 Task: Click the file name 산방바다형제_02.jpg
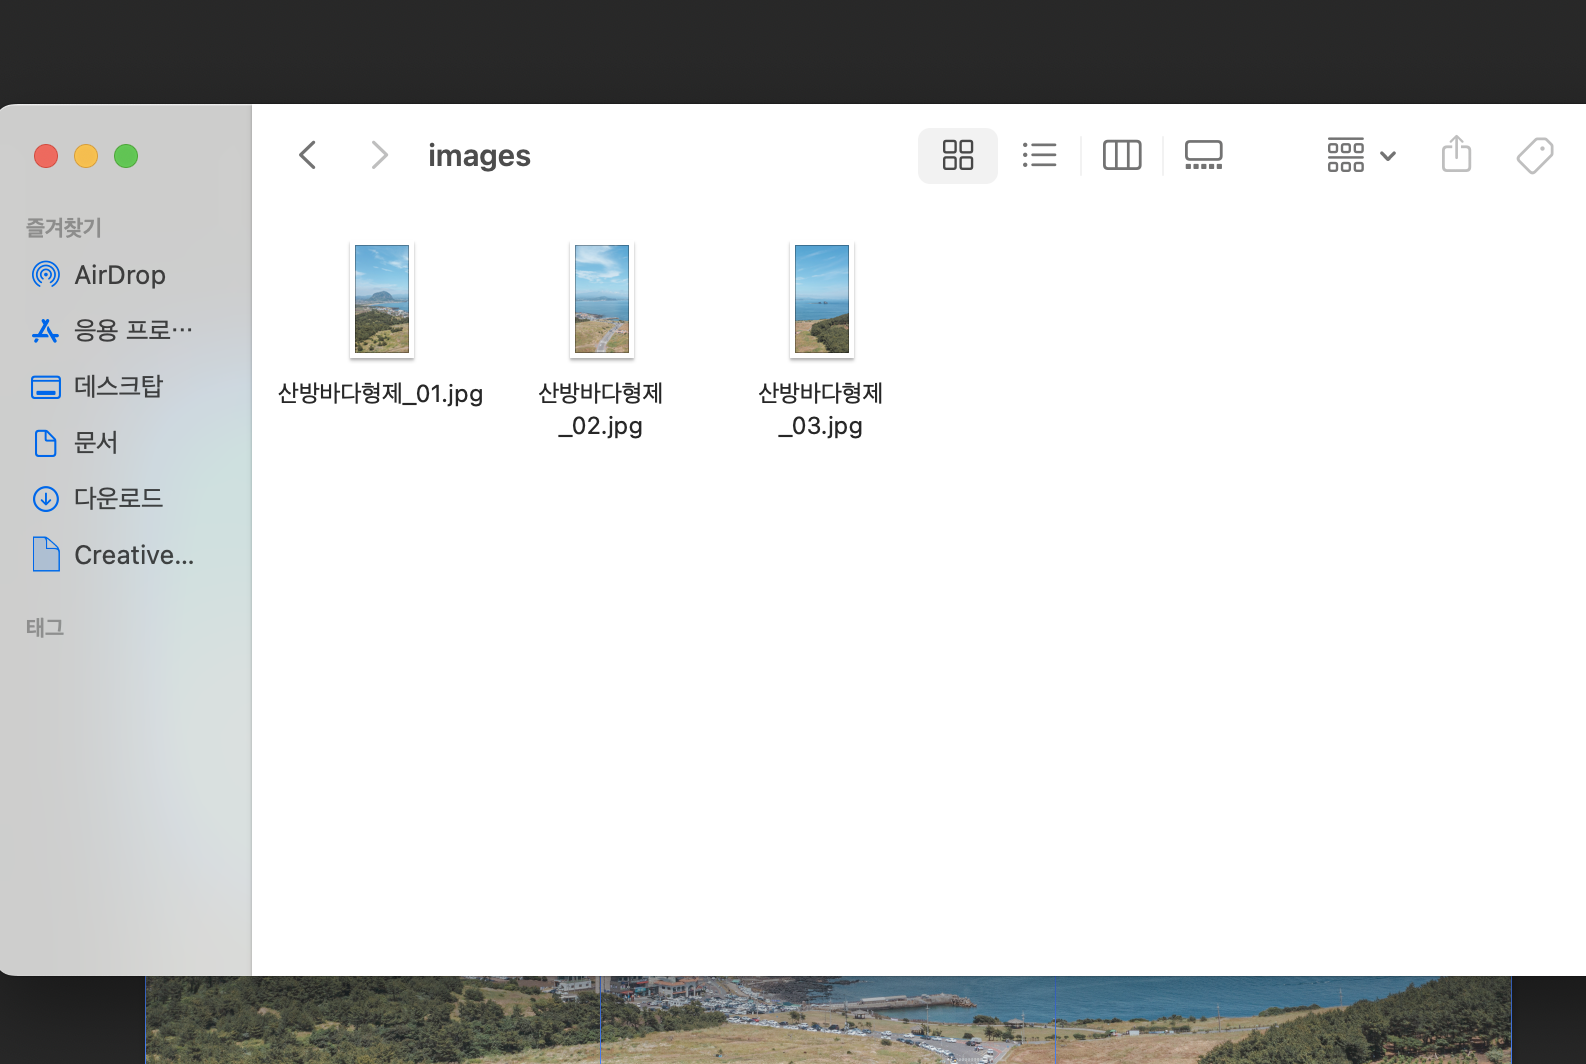tap(601, 409)
